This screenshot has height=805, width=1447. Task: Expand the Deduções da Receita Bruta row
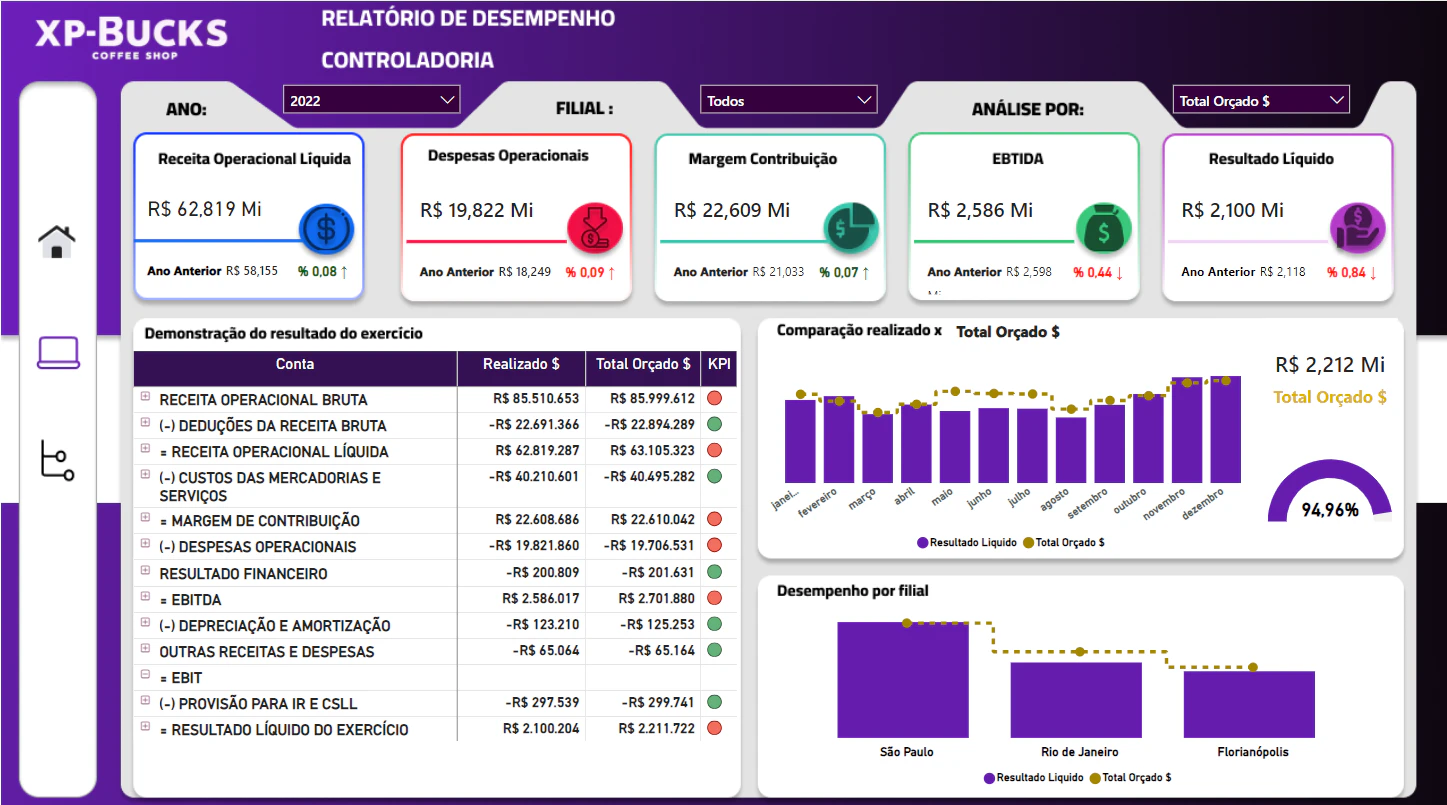click(145, 423)
